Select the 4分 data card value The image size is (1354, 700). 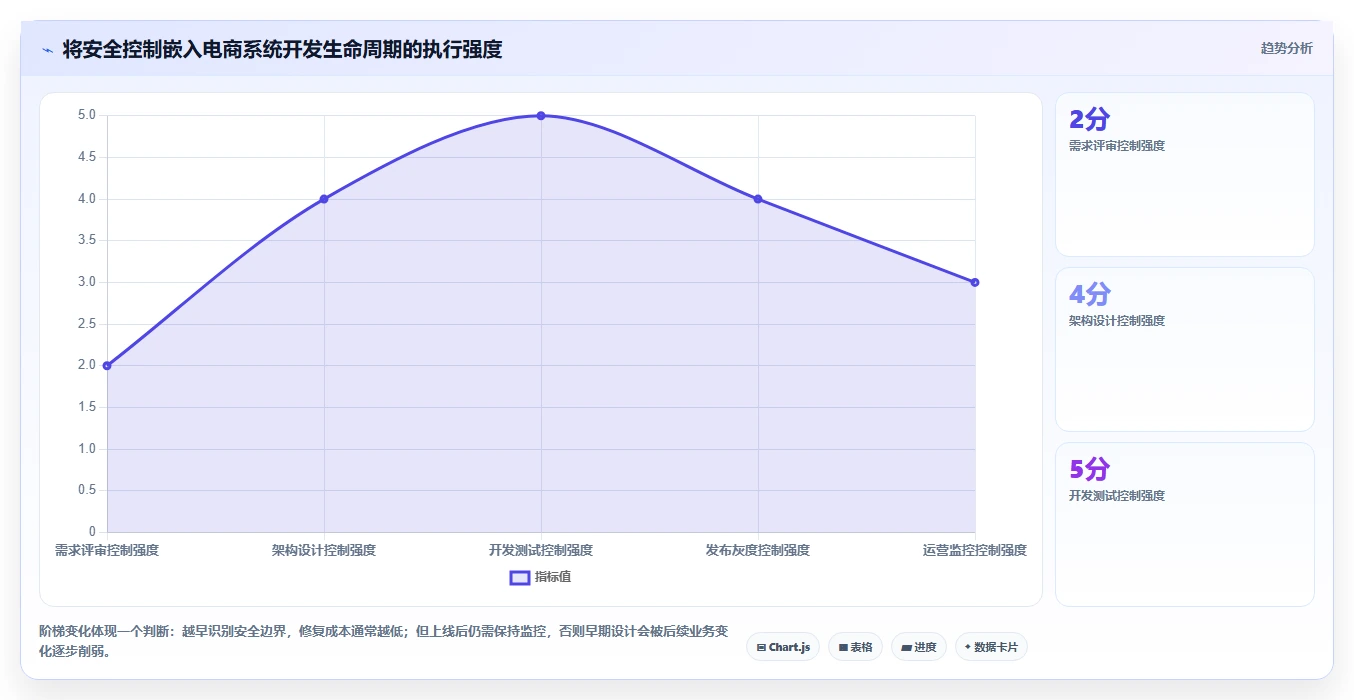coord(1089,295)
